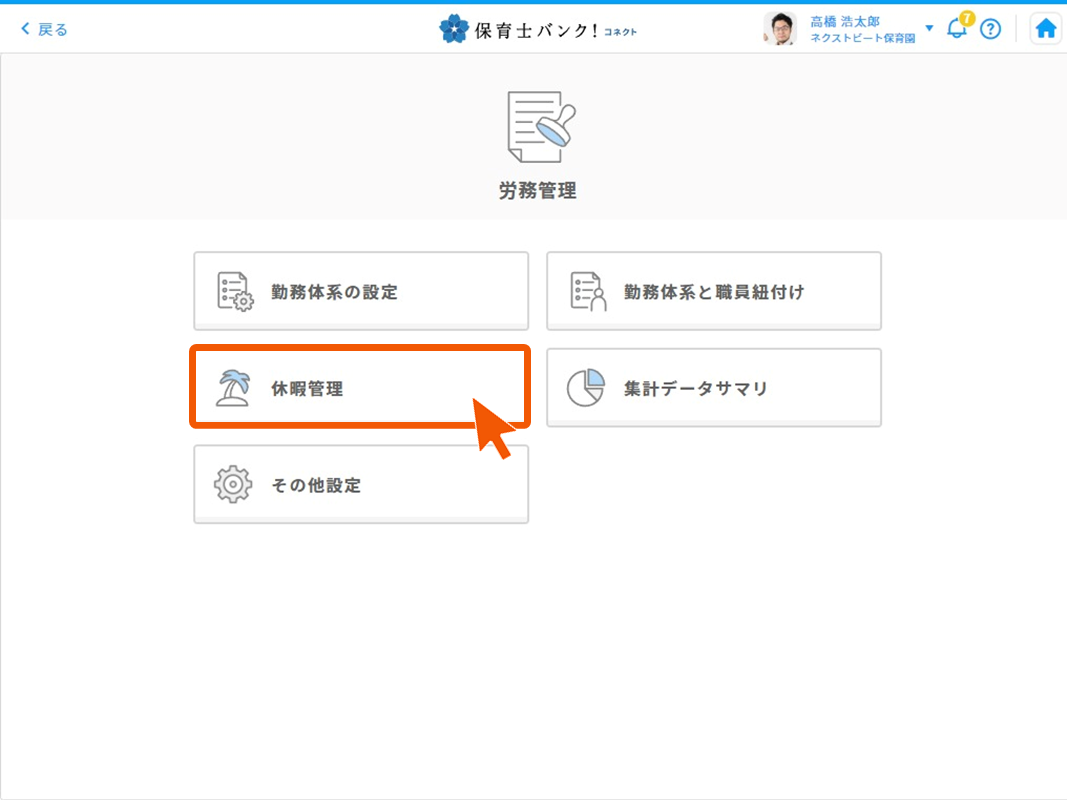Click the 勤務体系の設定 checklist gear icon
This screenshot has height=800, width=1067.
pos(235,292)
